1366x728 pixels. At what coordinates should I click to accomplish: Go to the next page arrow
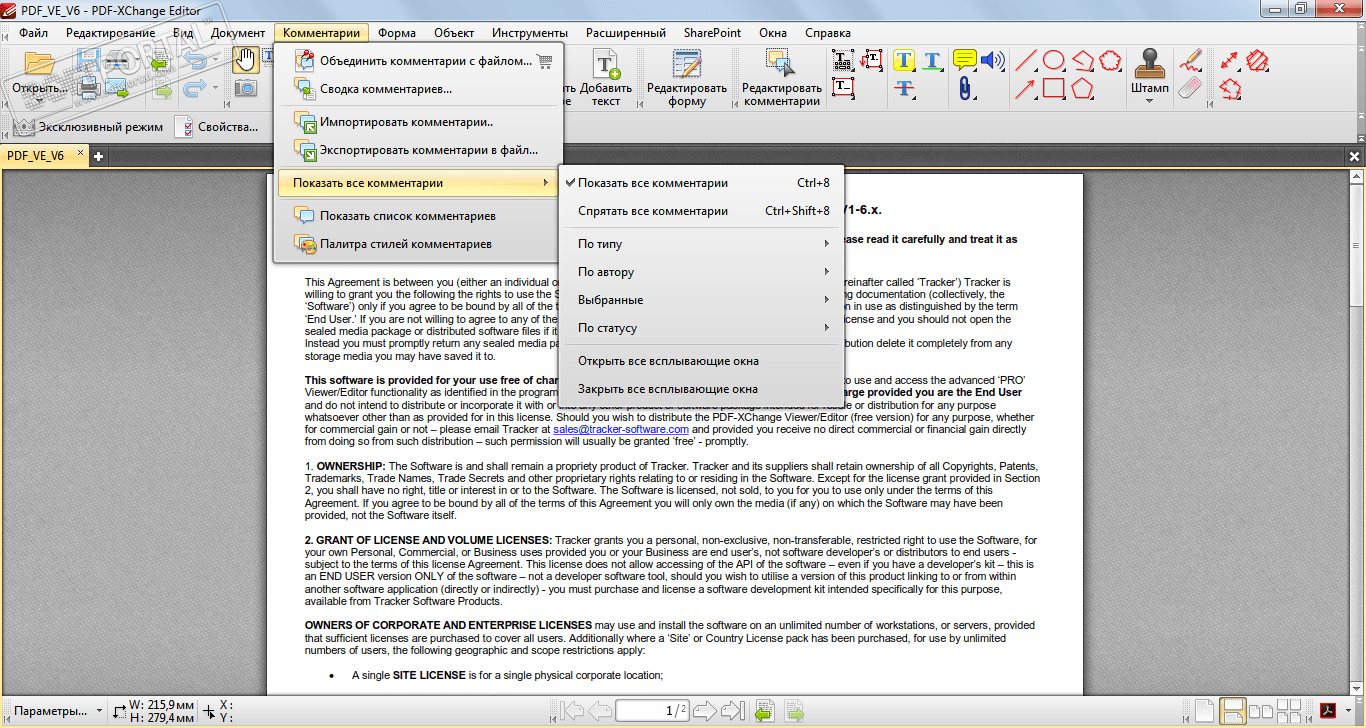click(704, 711)
